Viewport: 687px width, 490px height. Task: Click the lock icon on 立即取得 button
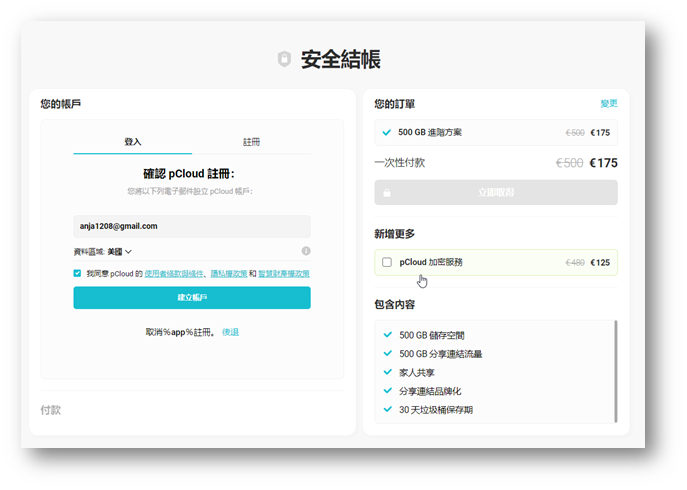tap(386, 192)
